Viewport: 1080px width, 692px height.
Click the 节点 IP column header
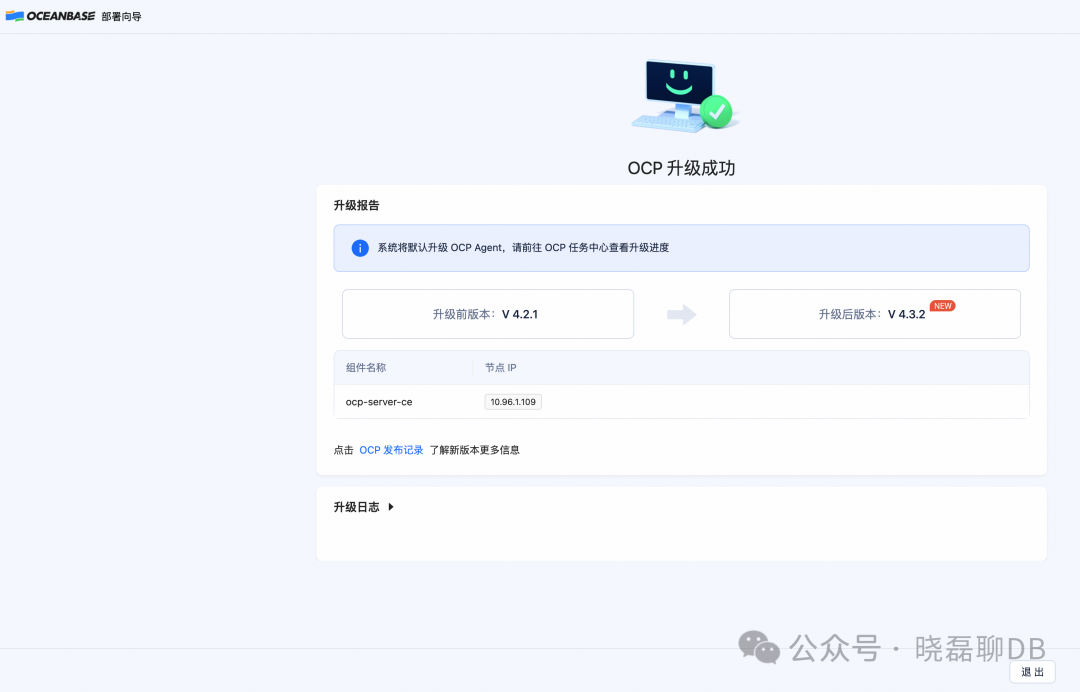[x=501, y=368]
